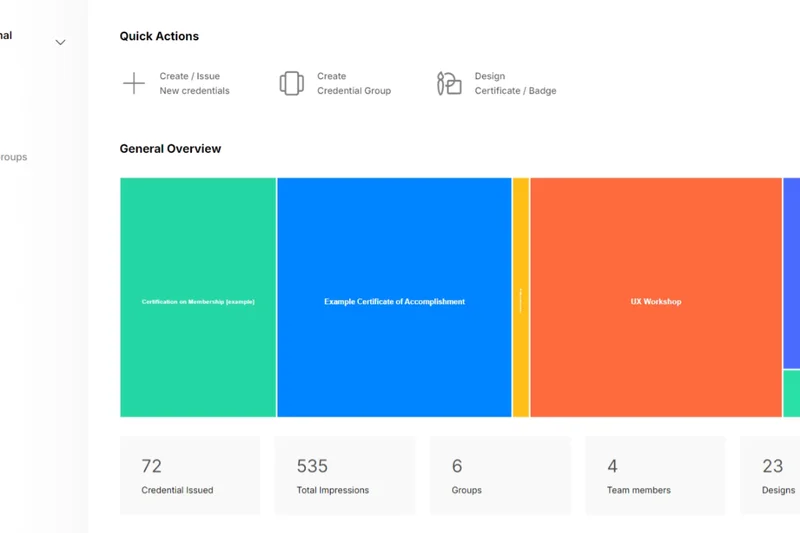Select the blue treemap block at right edge

pos(791,272)
